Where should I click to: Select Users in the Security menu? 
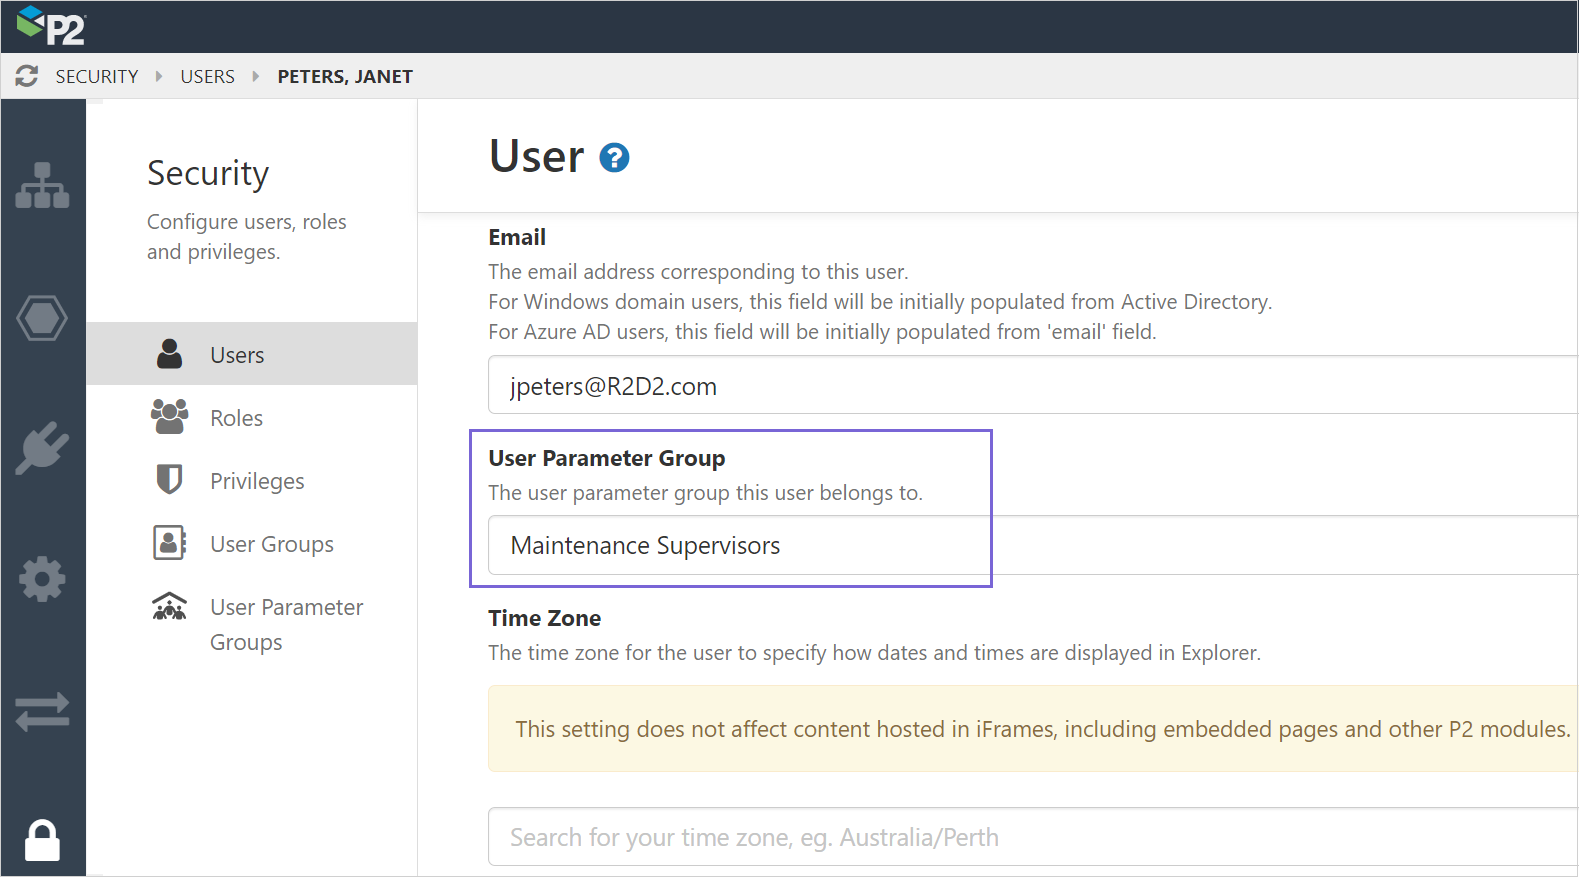237,355
